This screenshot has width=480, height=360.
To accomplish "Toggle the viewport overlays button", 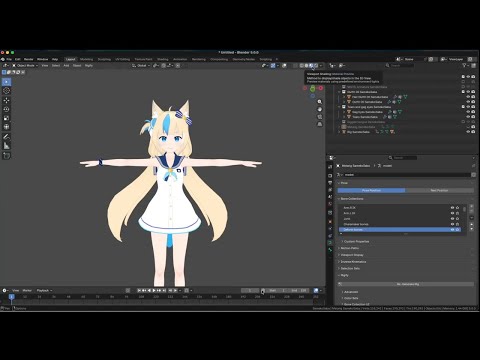I will 284,66.
